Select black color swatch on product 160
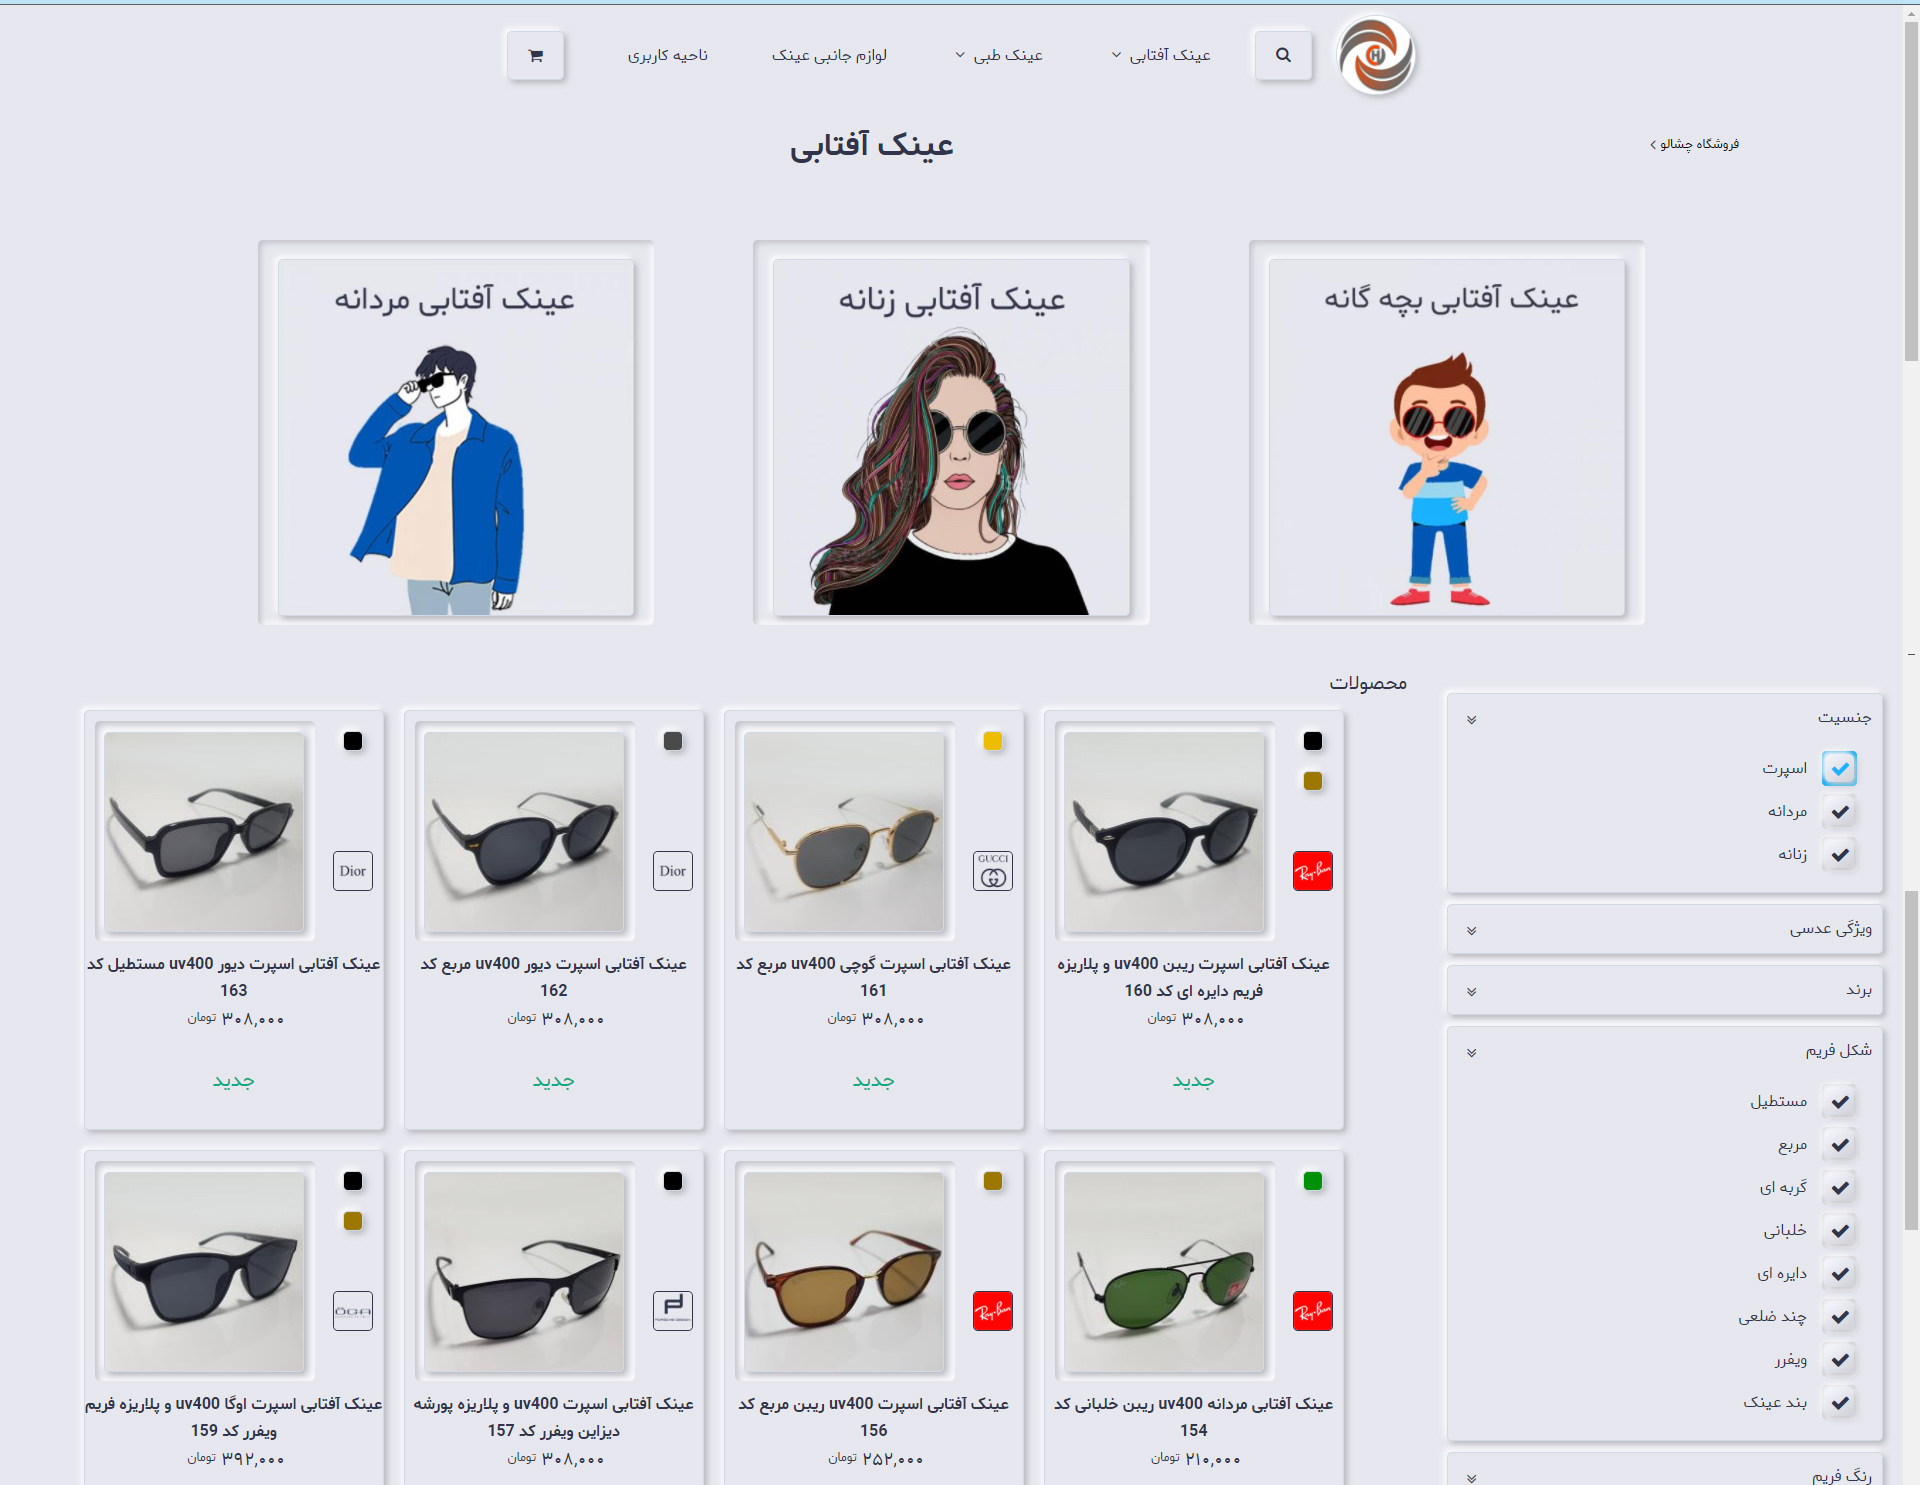Screen dimensions: 1920x1485 (x=1312, y=741)
